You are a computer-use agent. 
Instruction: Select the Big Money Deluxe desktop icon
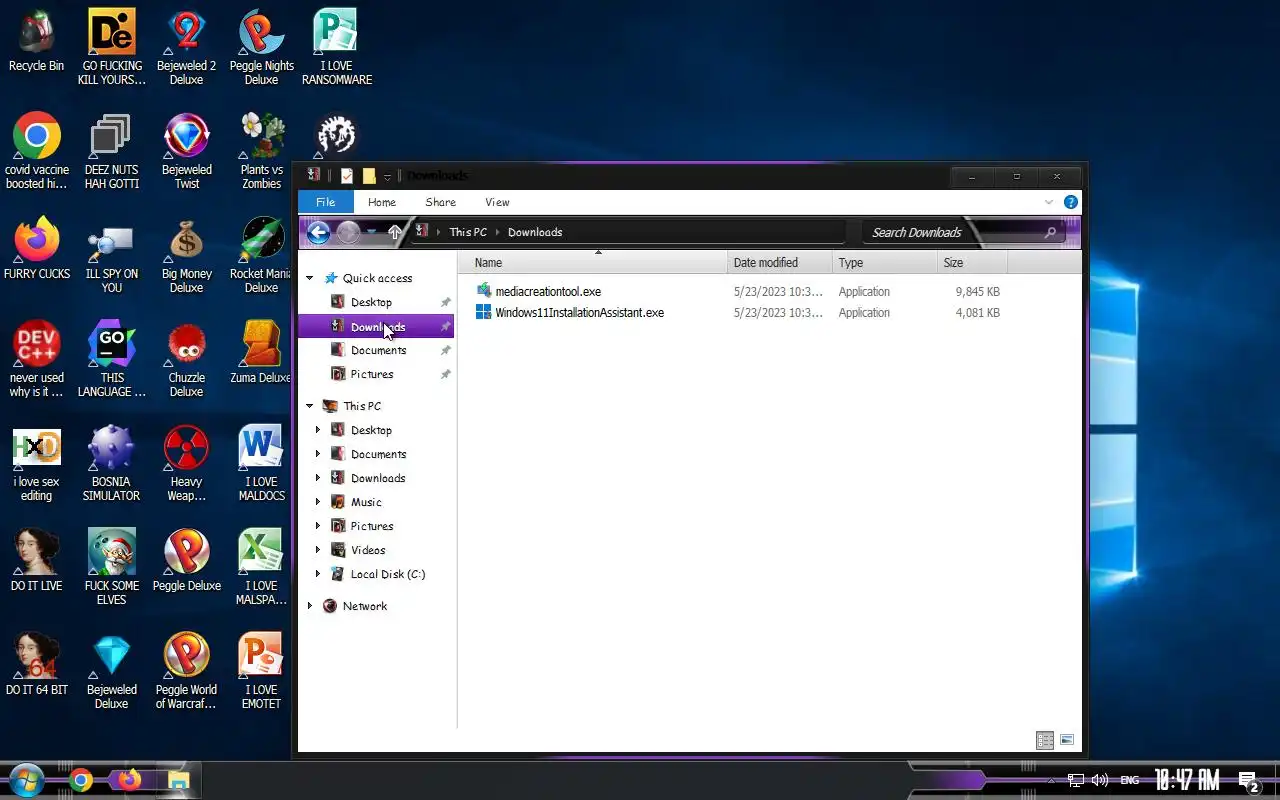click(x=186, y=256)
